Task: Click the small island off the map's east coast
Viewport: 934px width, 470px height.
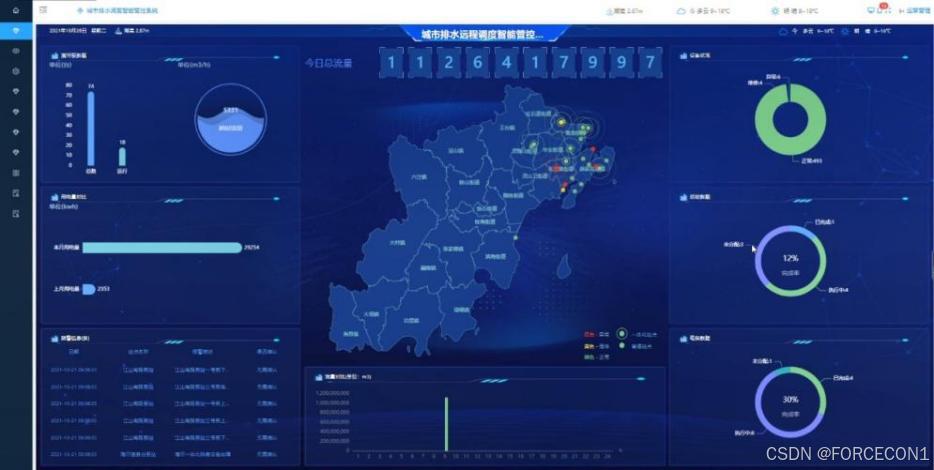Action: coord(563,266)
